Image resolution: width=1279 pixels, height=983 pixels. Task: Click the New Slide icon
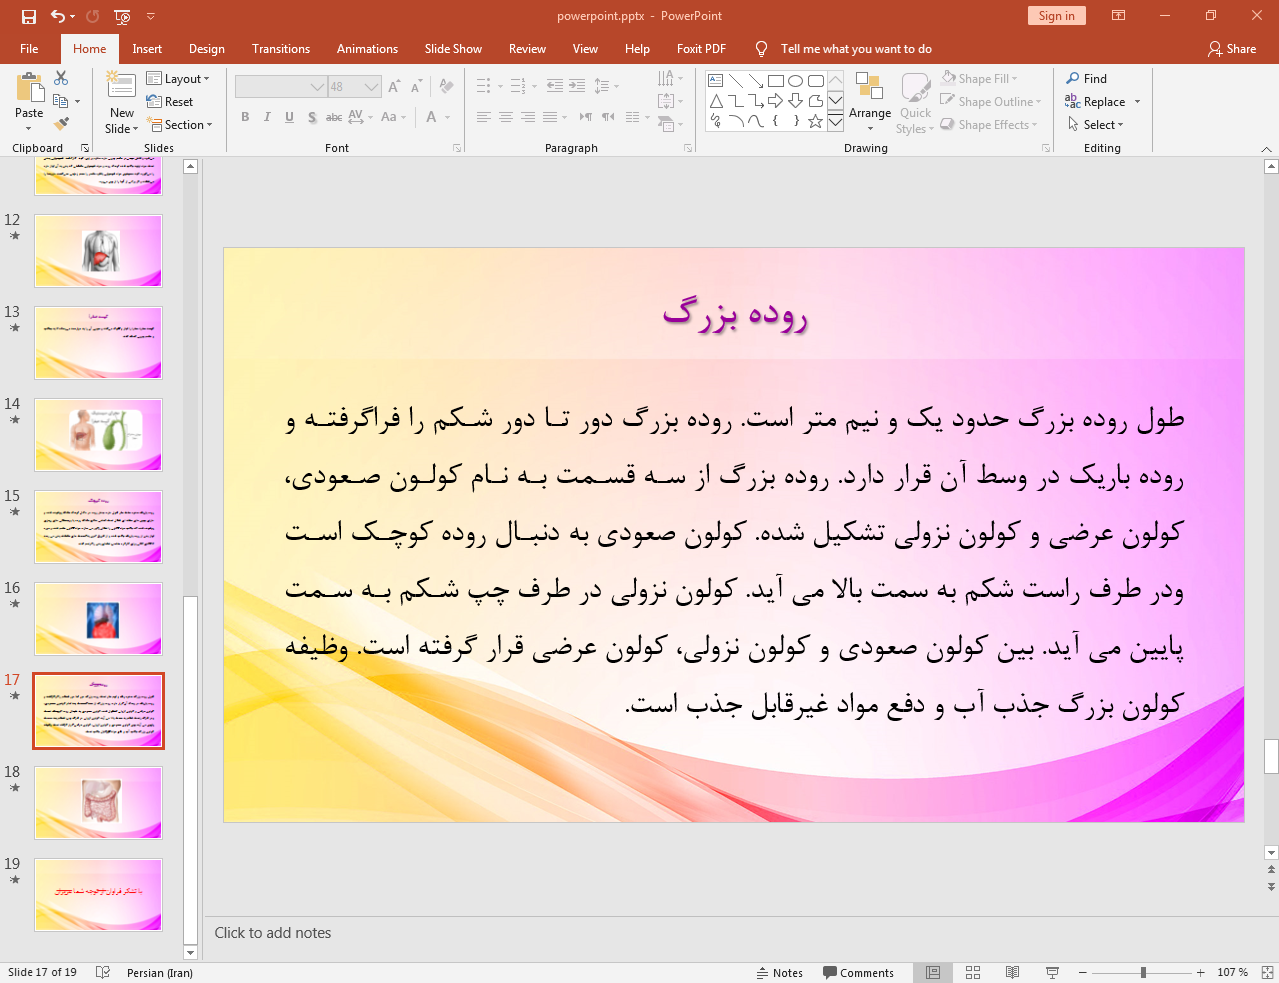[121, 87]
